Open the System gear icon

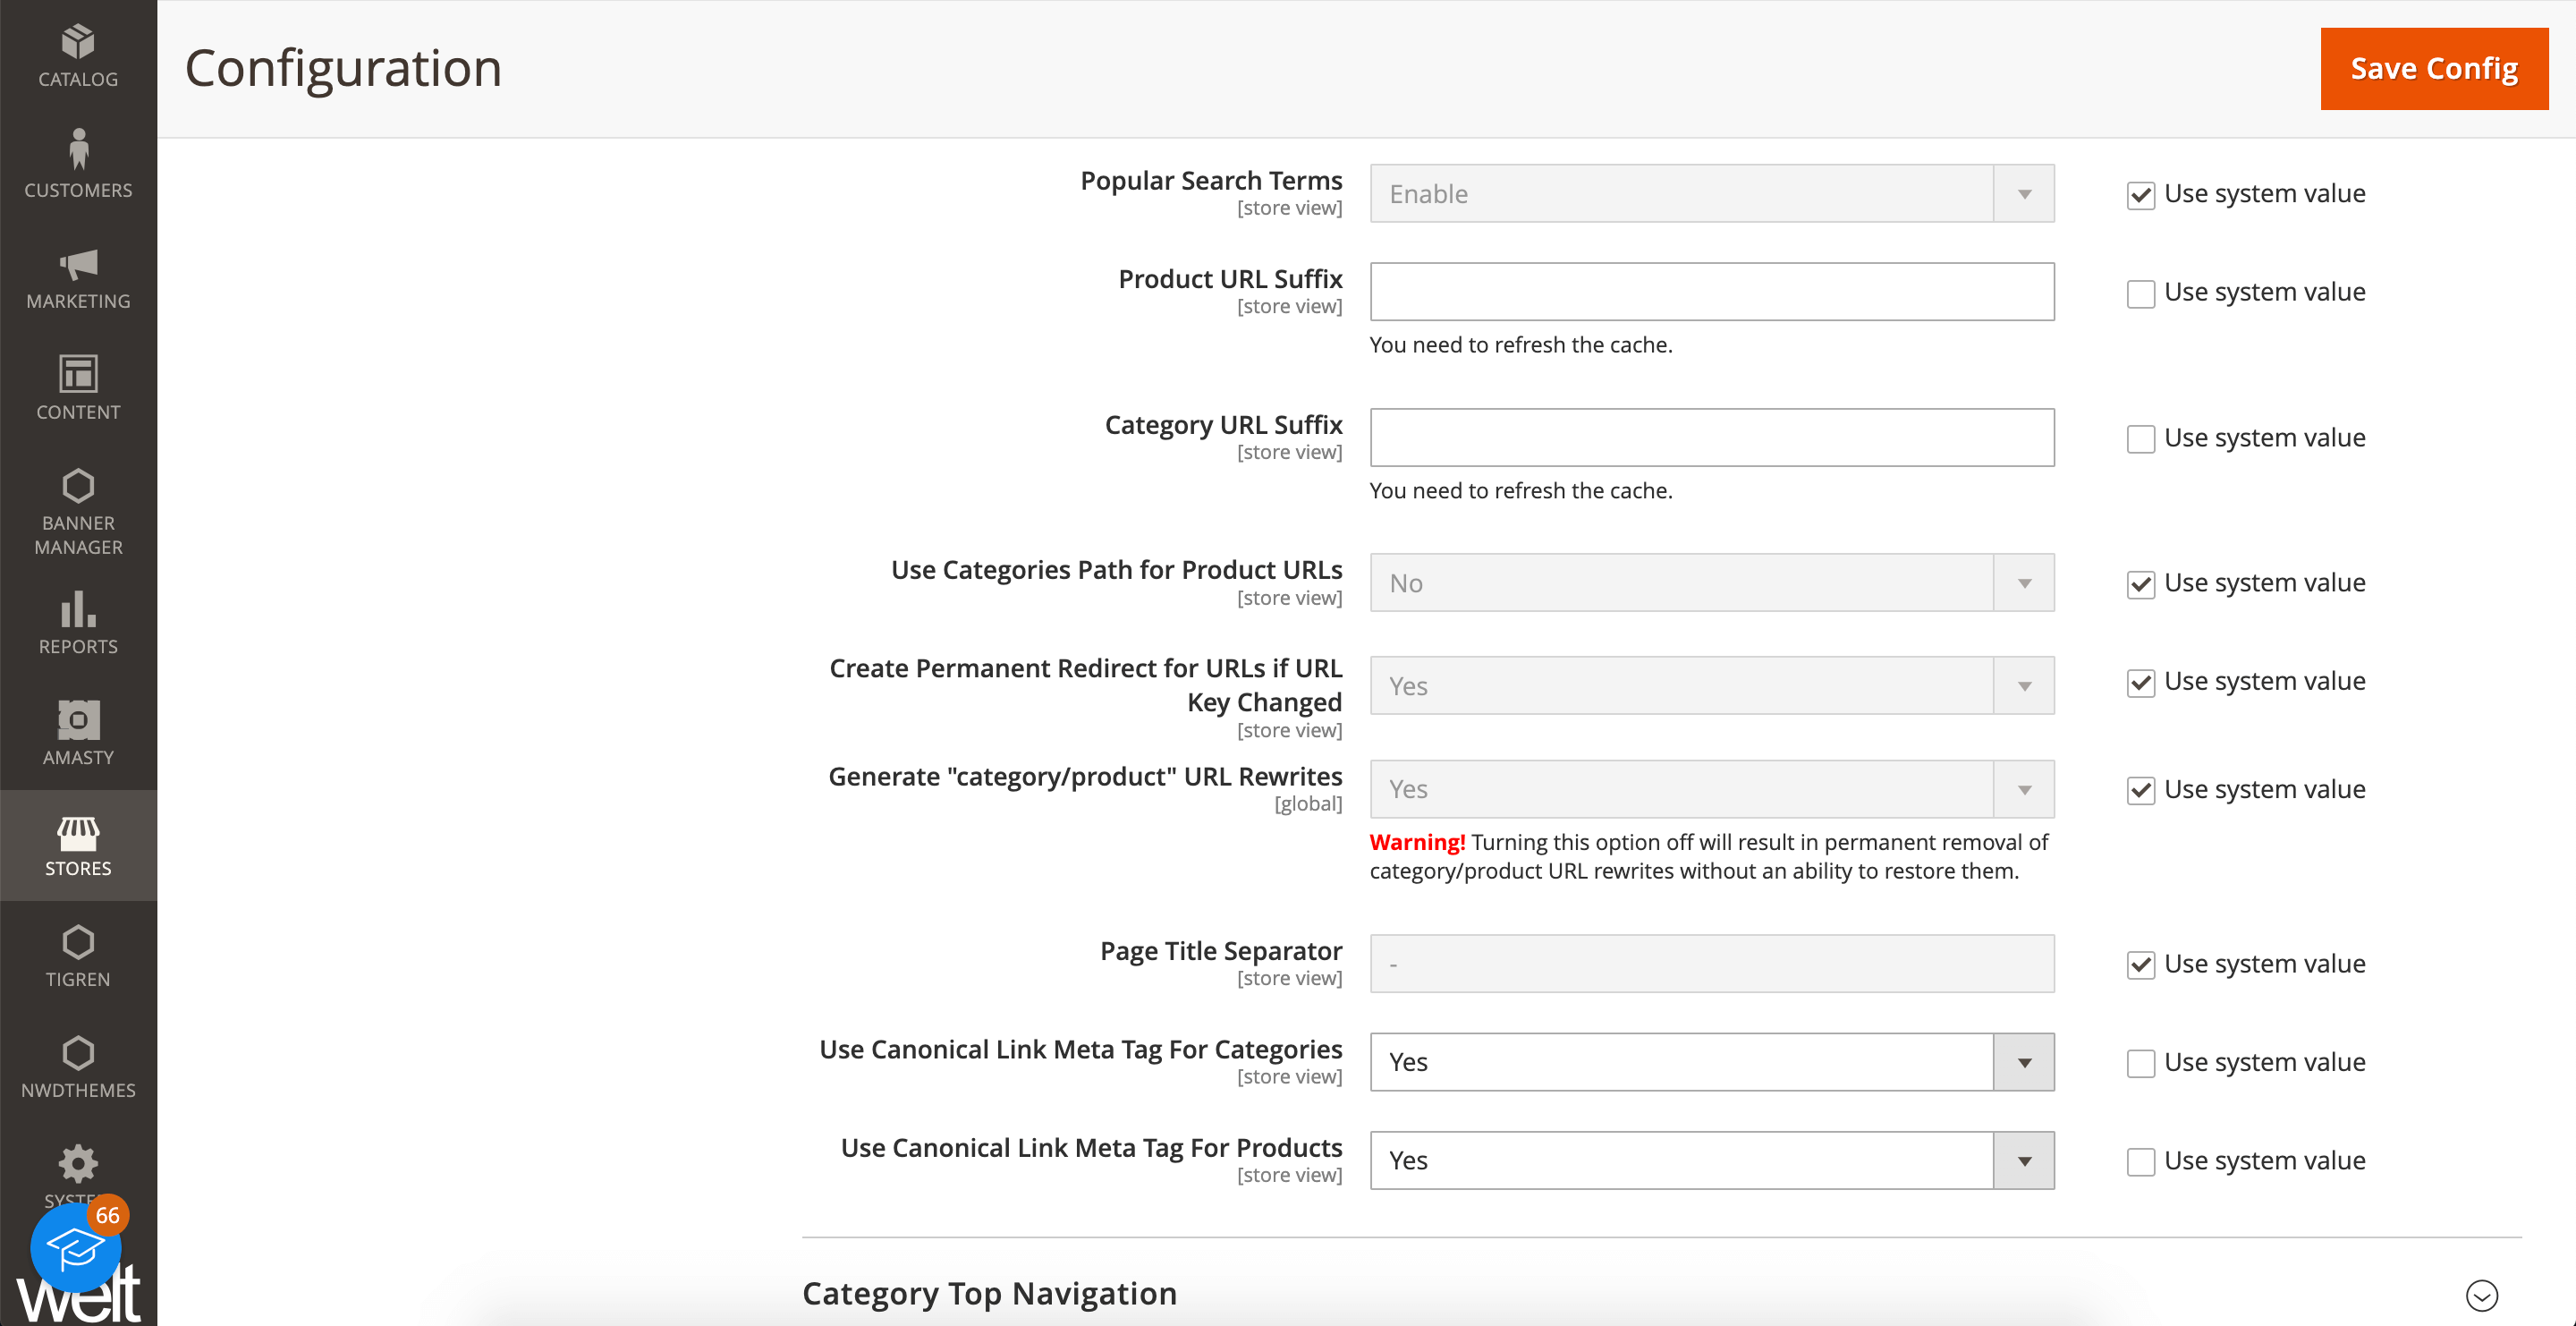click(78, 1163)
